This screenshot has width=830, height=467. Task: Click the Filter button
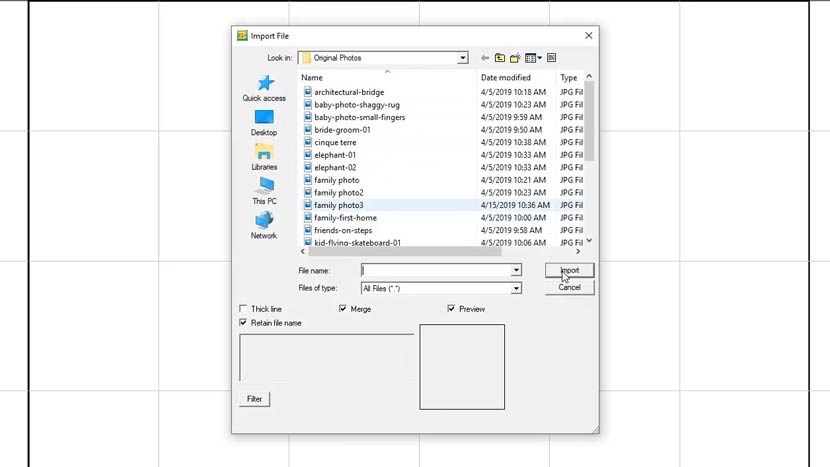pos(254,399)
